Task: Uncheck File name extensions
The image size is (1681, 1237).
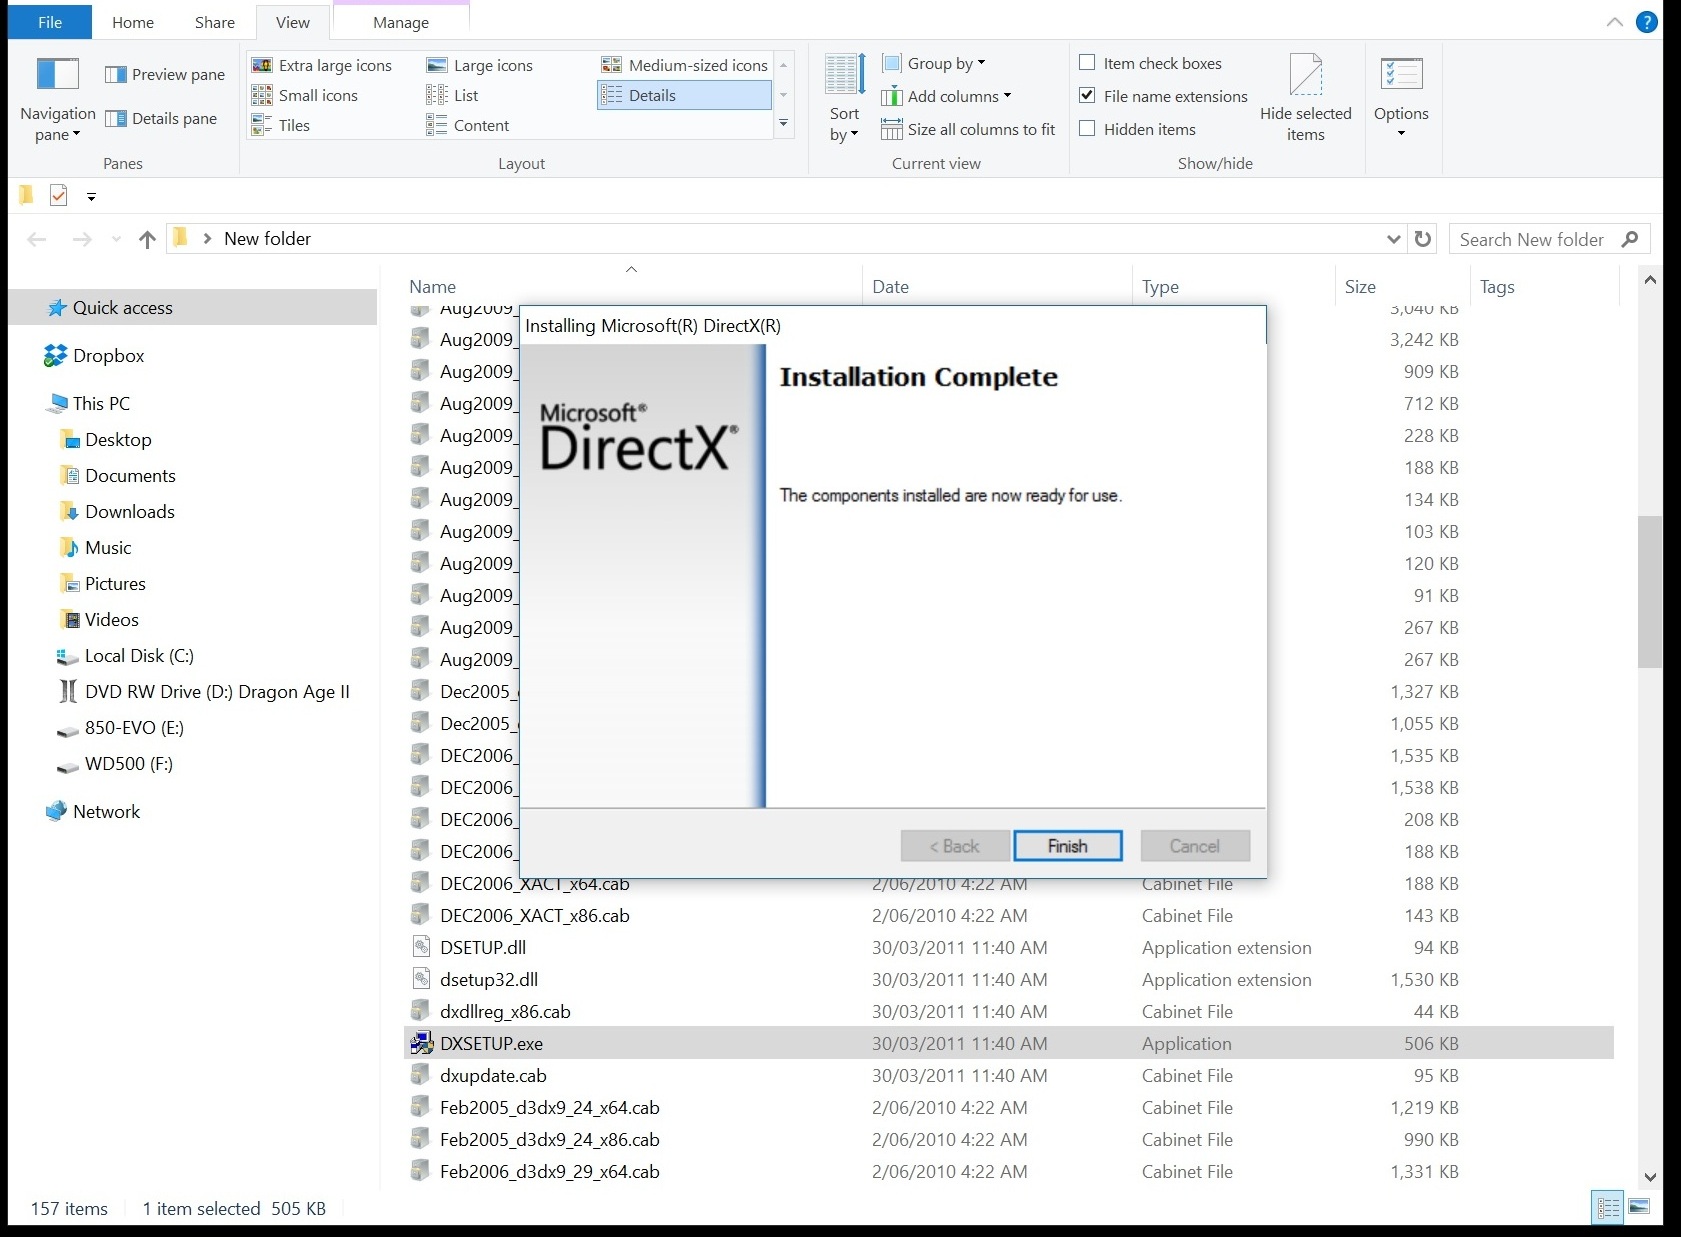Action: click(1087, 96)
